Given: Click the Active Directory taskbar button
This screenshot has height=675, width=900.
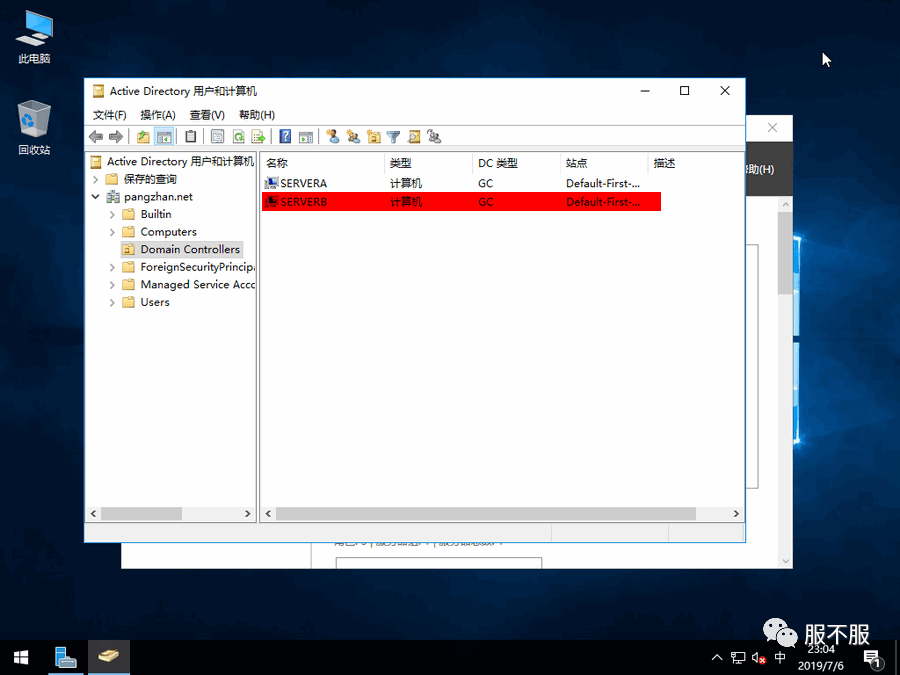Looking at the screenshot, I should (108, 657).
